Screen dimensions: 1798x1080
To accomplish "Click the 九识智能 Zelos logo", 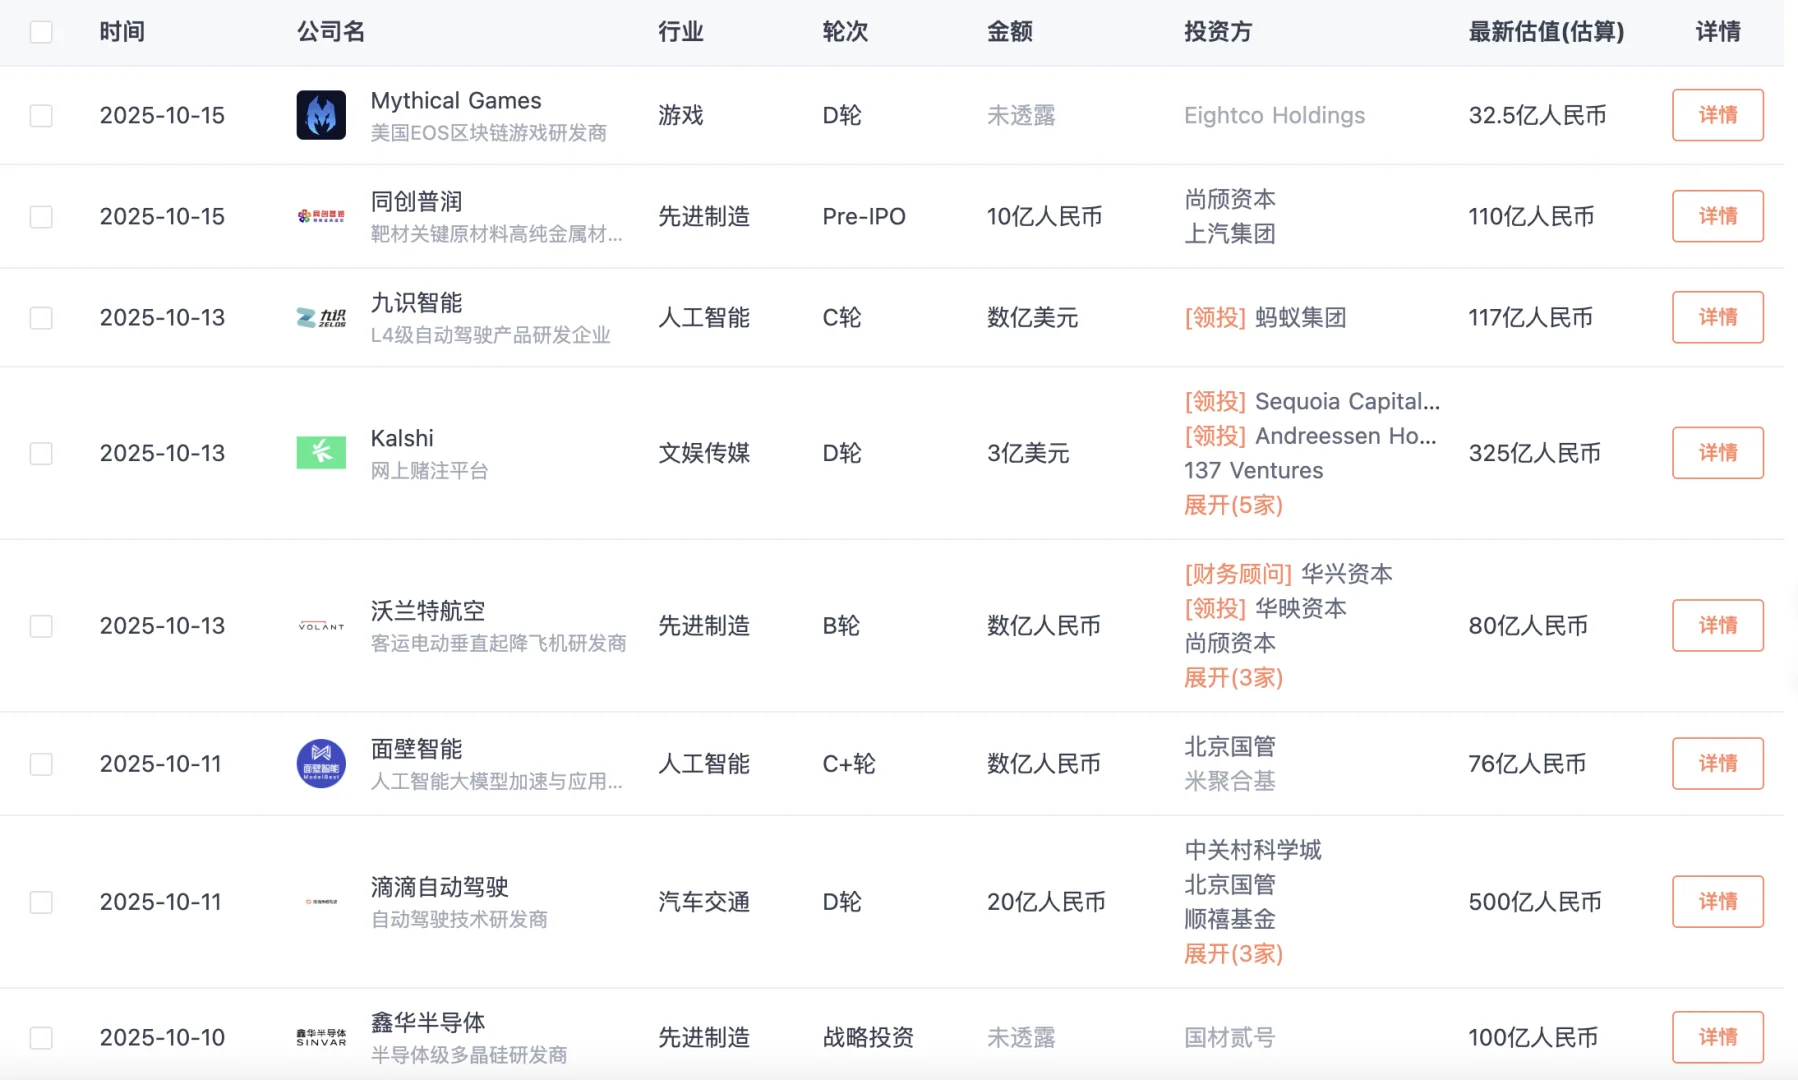I will click(x=321, y=318).
